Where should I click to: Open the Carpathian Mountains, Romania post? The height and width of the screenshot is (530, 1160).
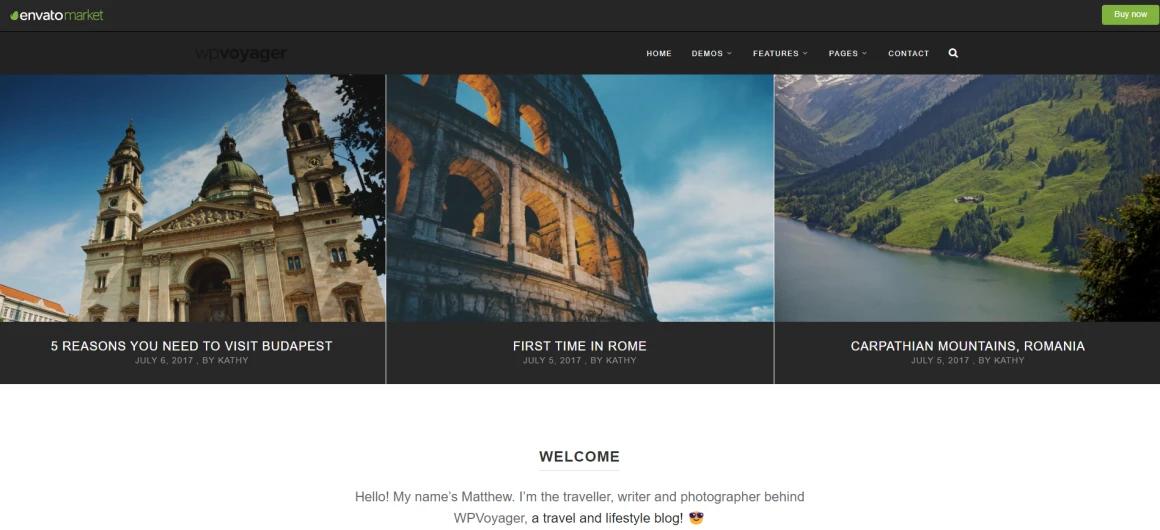(968, 346)
